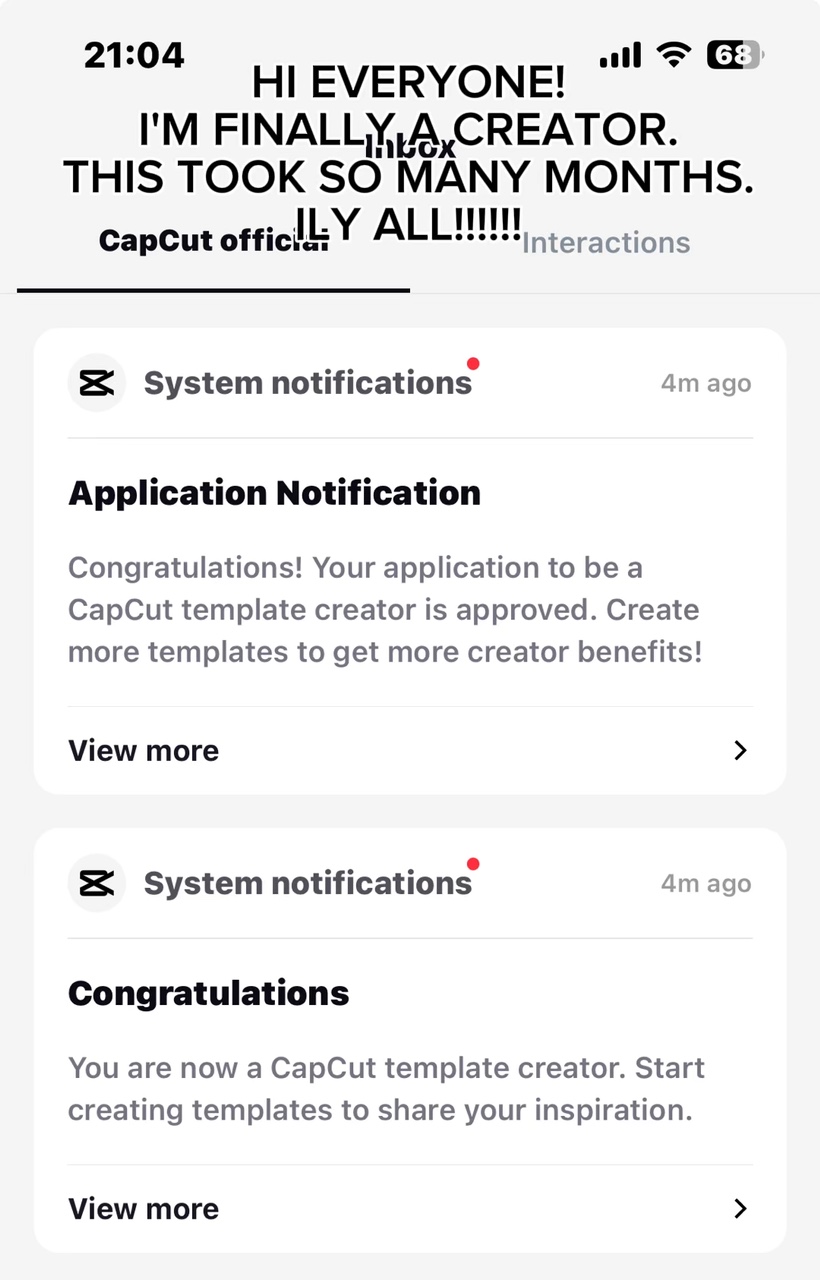Switch to the Interactions tab

[x=606, y=243]
